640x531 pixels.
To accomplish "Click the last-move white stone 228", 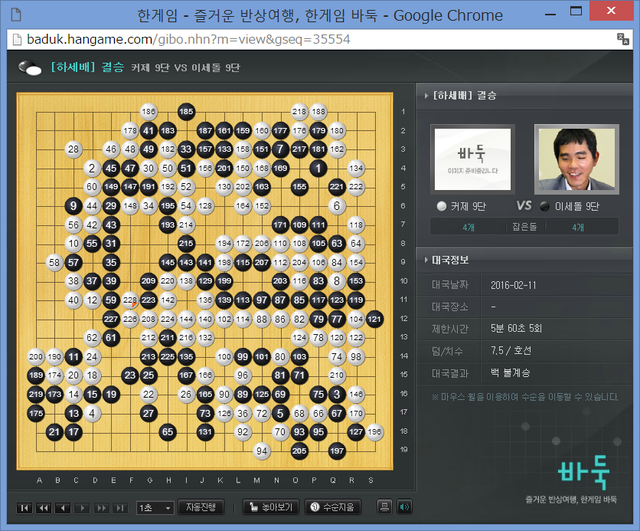I will (x=130, y=300).
